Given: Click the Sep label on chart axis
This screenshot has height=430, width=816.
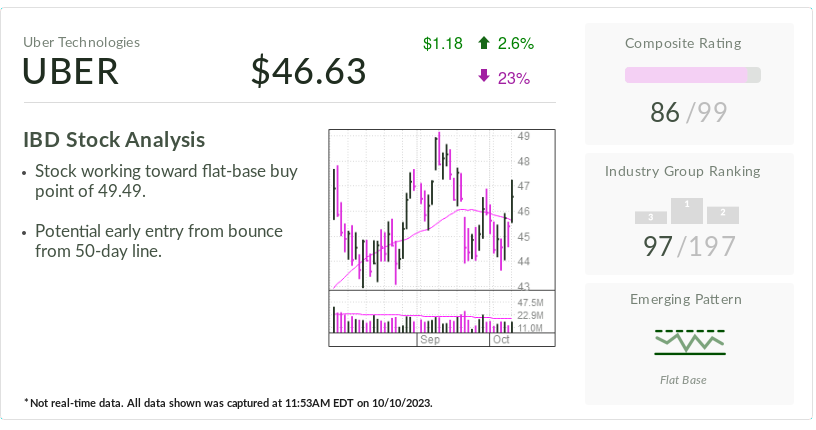Looking at the screenshot, I should 430,340.
